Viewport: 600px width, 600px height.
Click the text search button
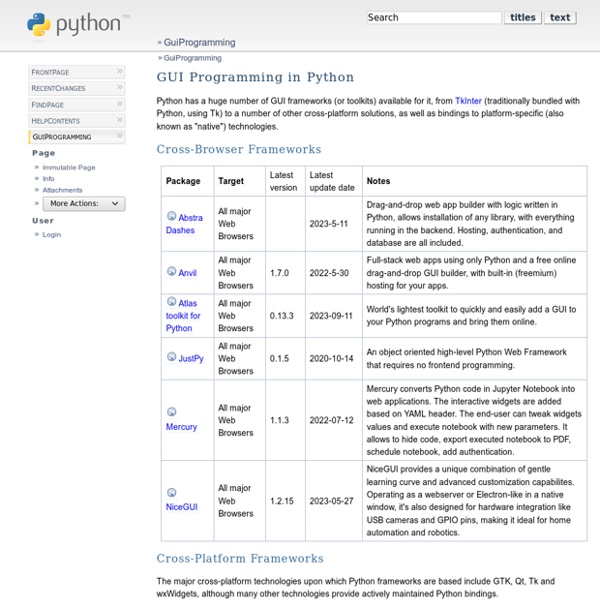pyautogui.click(x=560, y=18)
